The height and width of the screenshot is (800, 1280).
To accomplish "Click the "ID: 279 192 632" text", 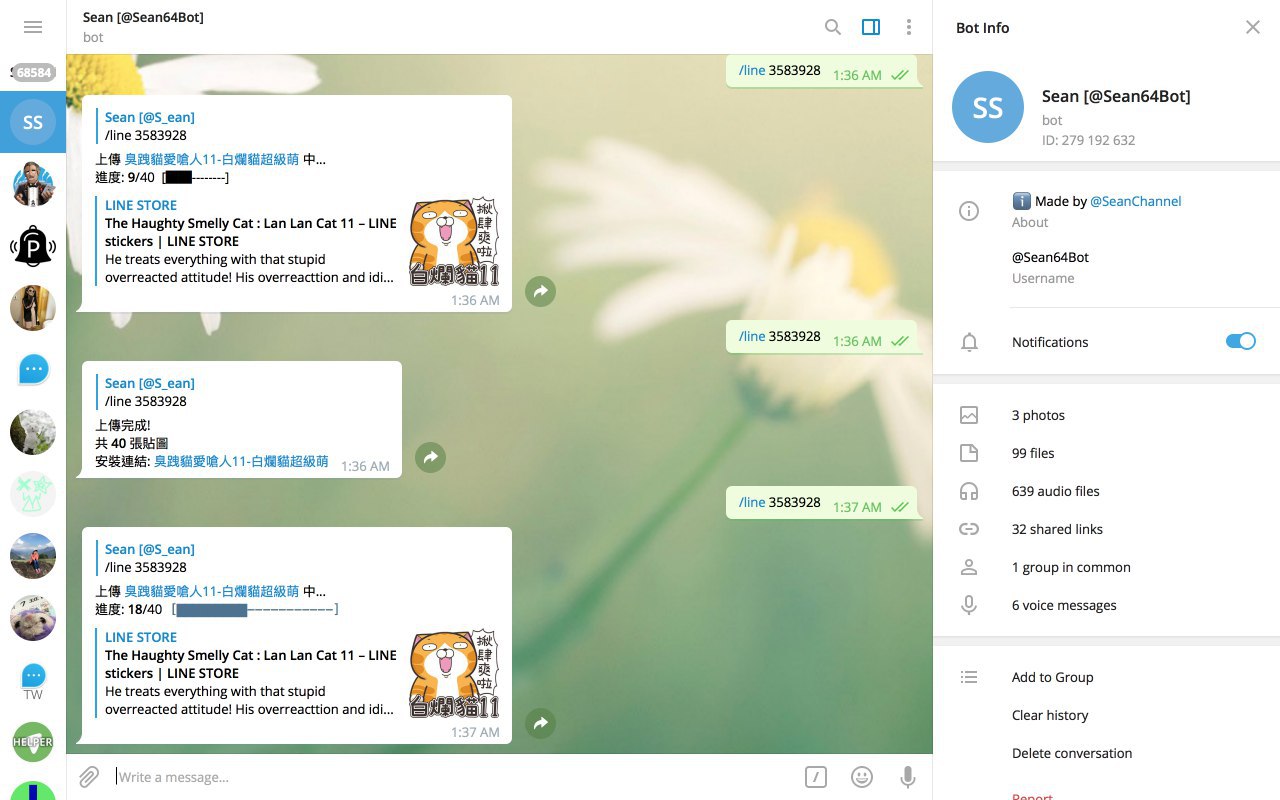I will click(1088, 140).
